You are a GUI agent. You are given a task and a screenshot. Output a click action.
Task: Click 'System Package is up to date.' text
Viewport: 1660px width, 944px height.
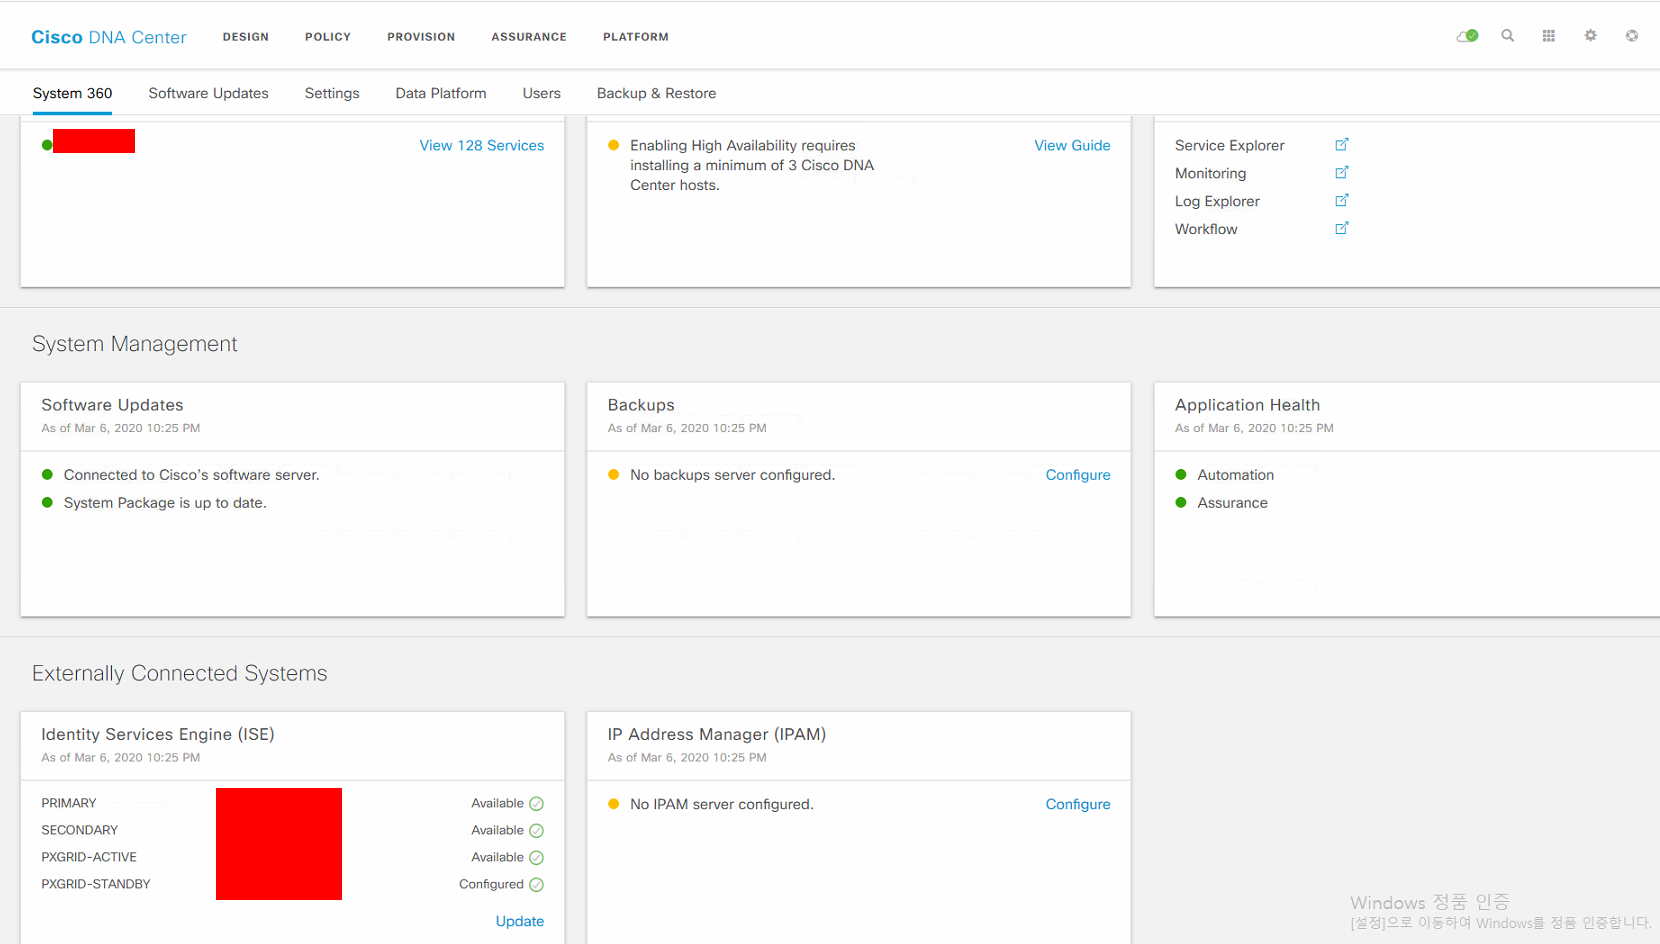(165, 503)
